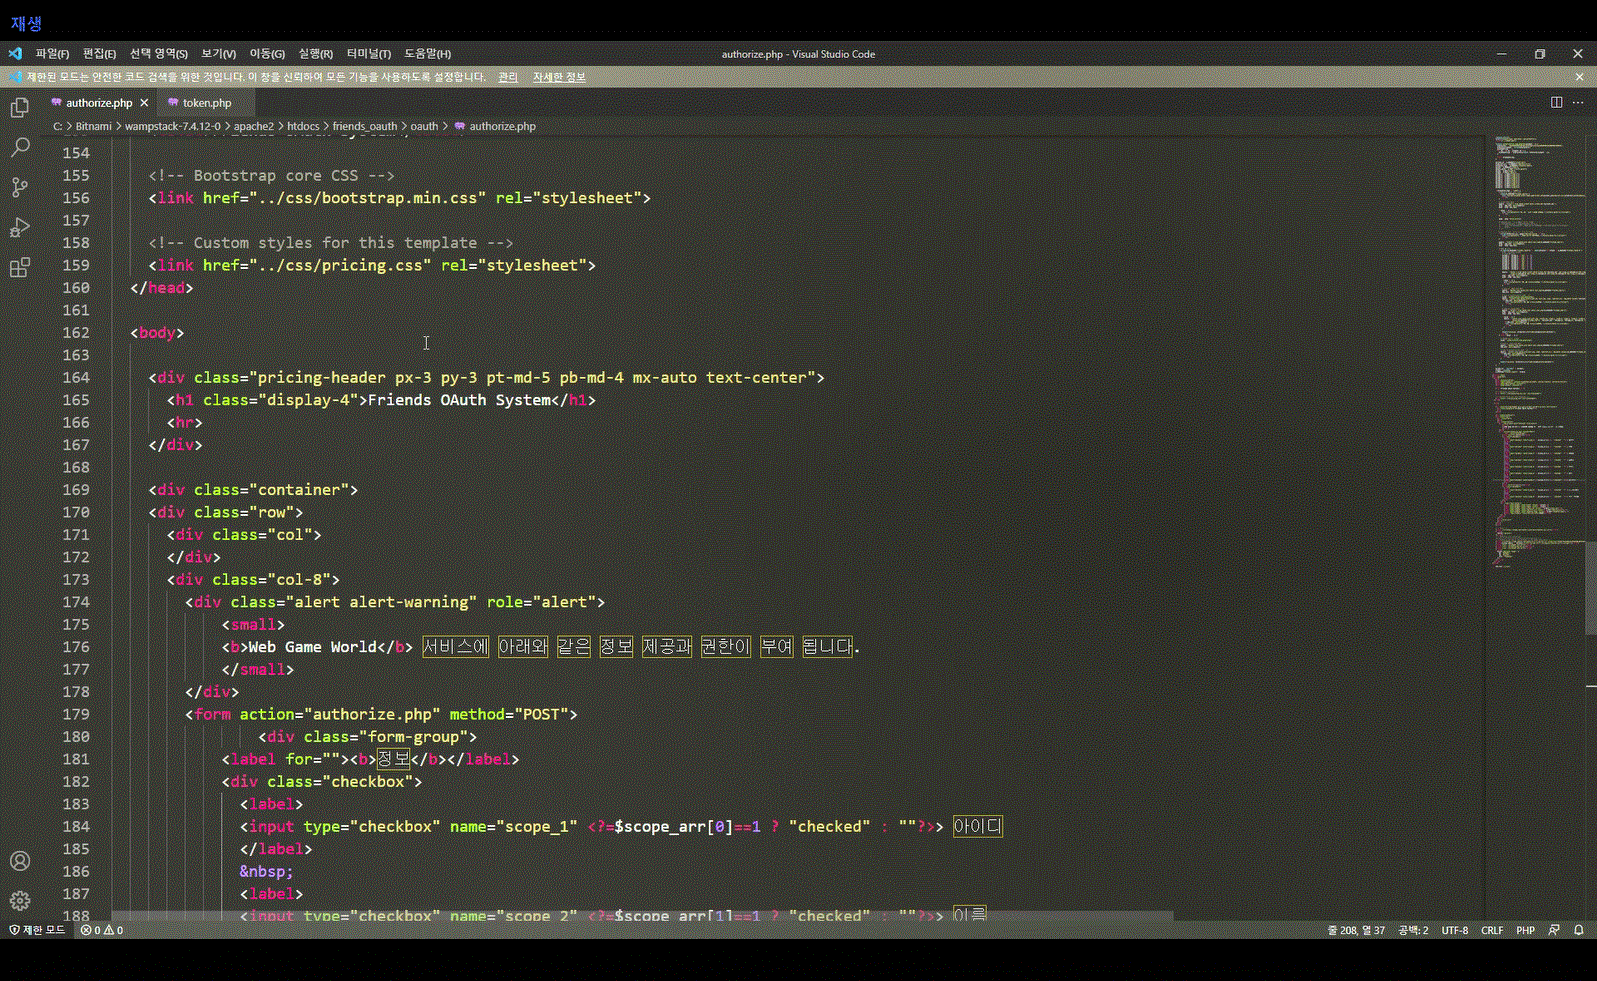Select the PHP language mode

1525,930
